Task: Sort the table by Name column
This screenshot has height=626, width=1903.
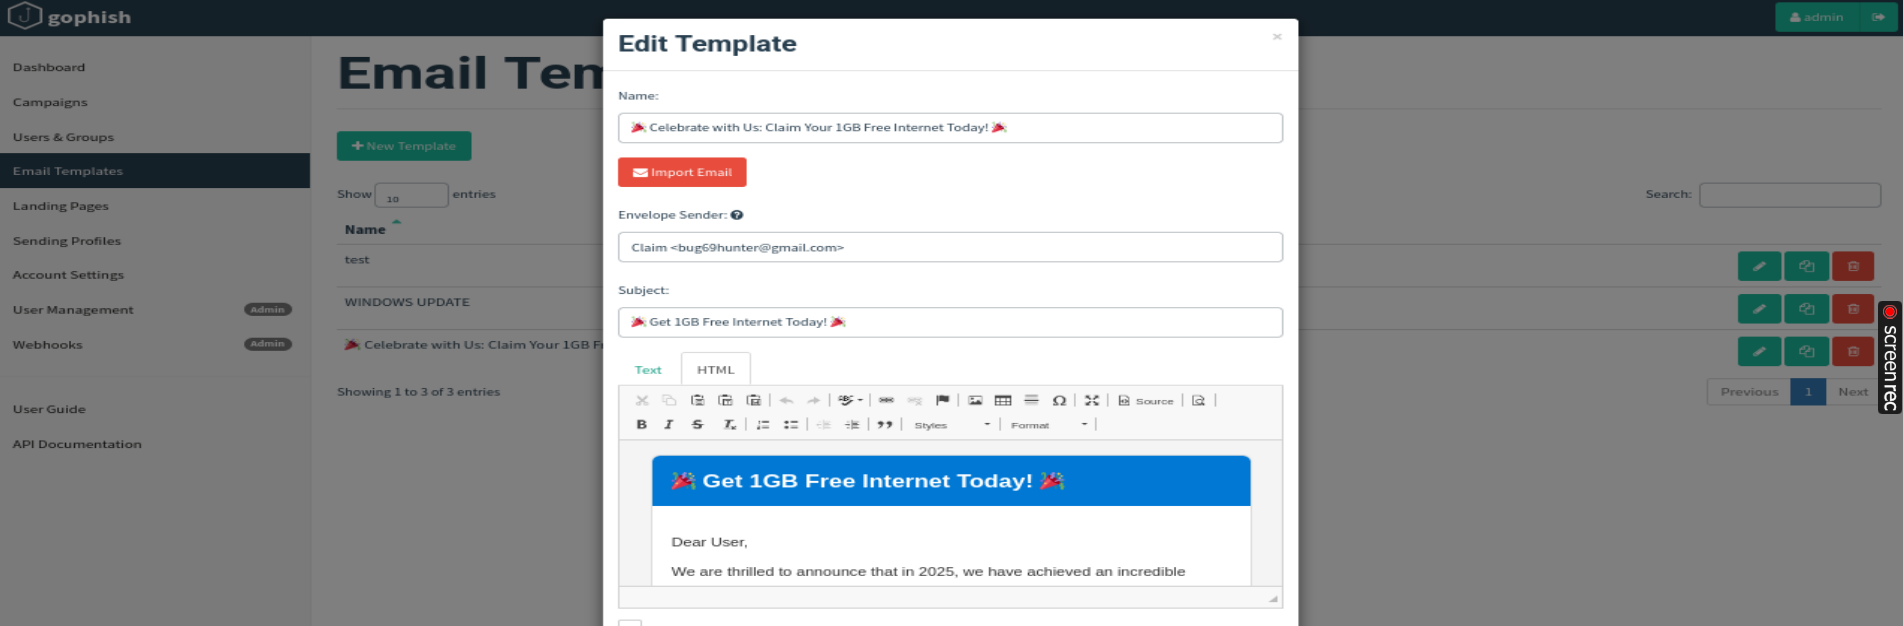Action: point(365,229)
